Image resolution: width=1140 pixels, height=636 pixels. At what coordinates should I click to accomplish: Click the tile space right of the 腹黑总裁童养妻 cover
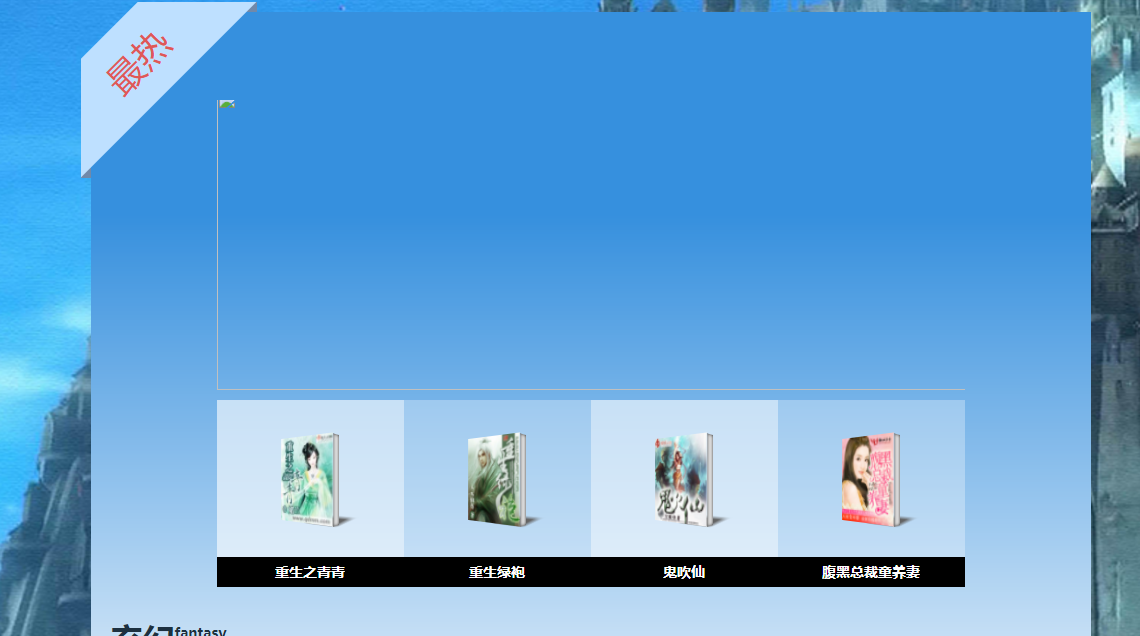(x=940, y=479)
